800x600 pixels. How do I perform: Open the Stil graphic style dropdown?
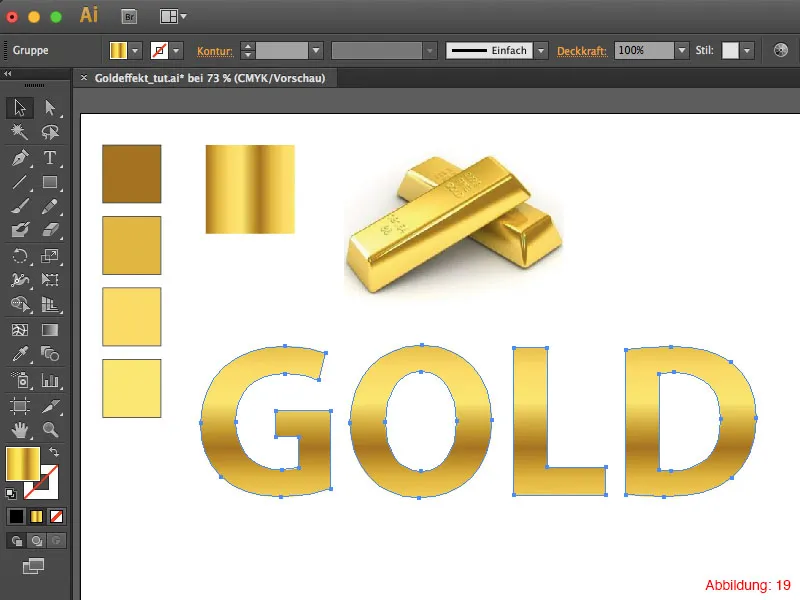tap(747, 51)
